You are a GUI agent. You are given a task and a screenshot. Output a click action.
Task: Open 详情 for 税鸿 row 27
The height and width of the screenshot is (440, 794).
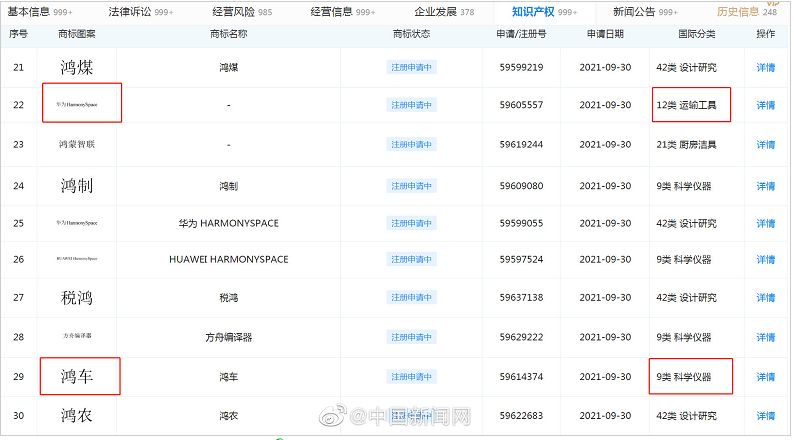coord(766,297)
